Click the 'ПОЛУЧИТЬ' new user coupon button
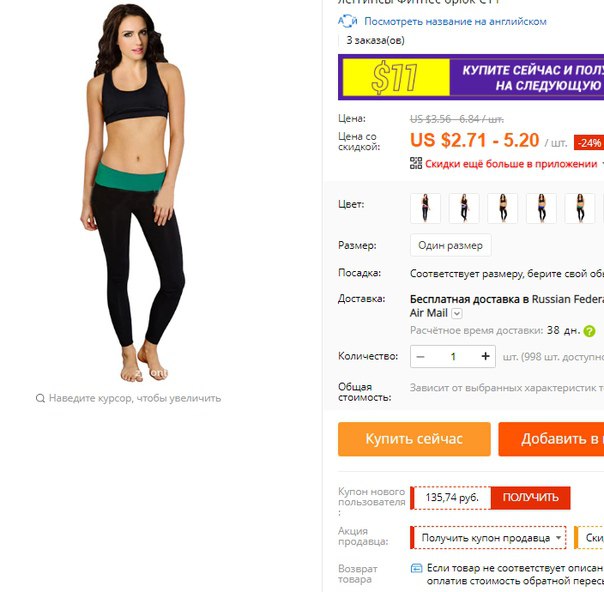The width and height of the screenshot is (604, 592). pos(530,498)
